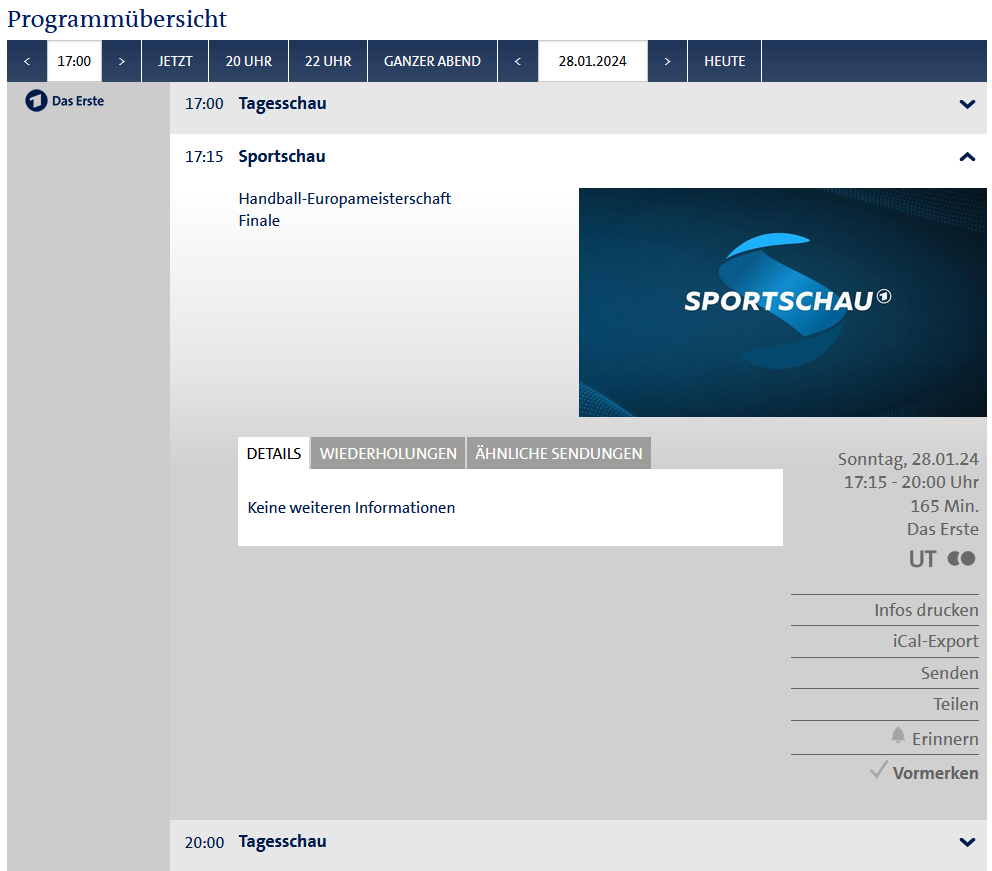
Task: Open the 17:00 Tagesschau title
Action: pos(282,104)
